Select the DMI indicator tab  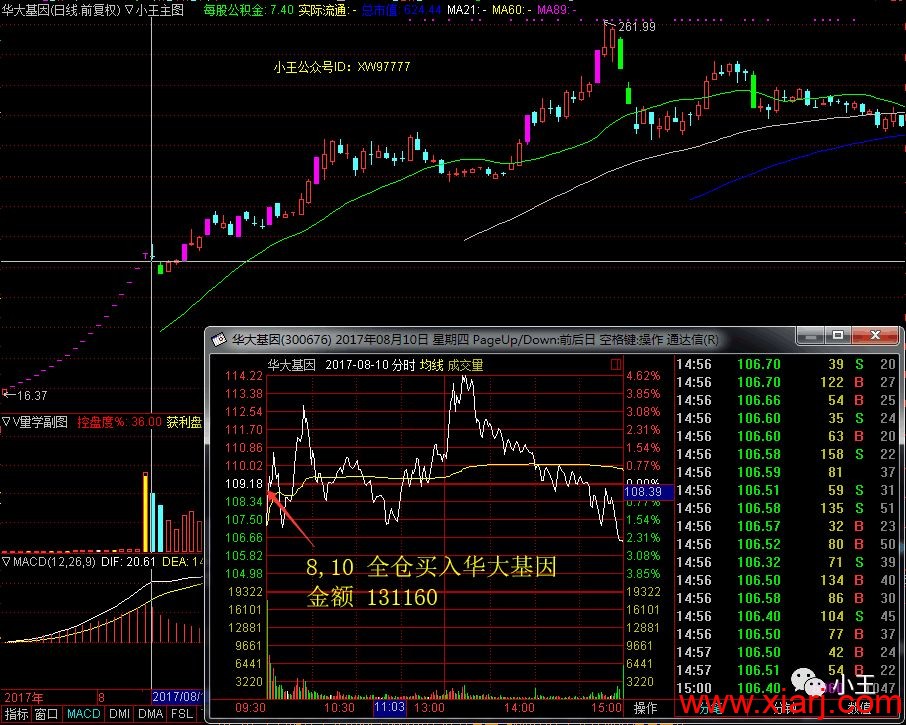coord(119,714)
